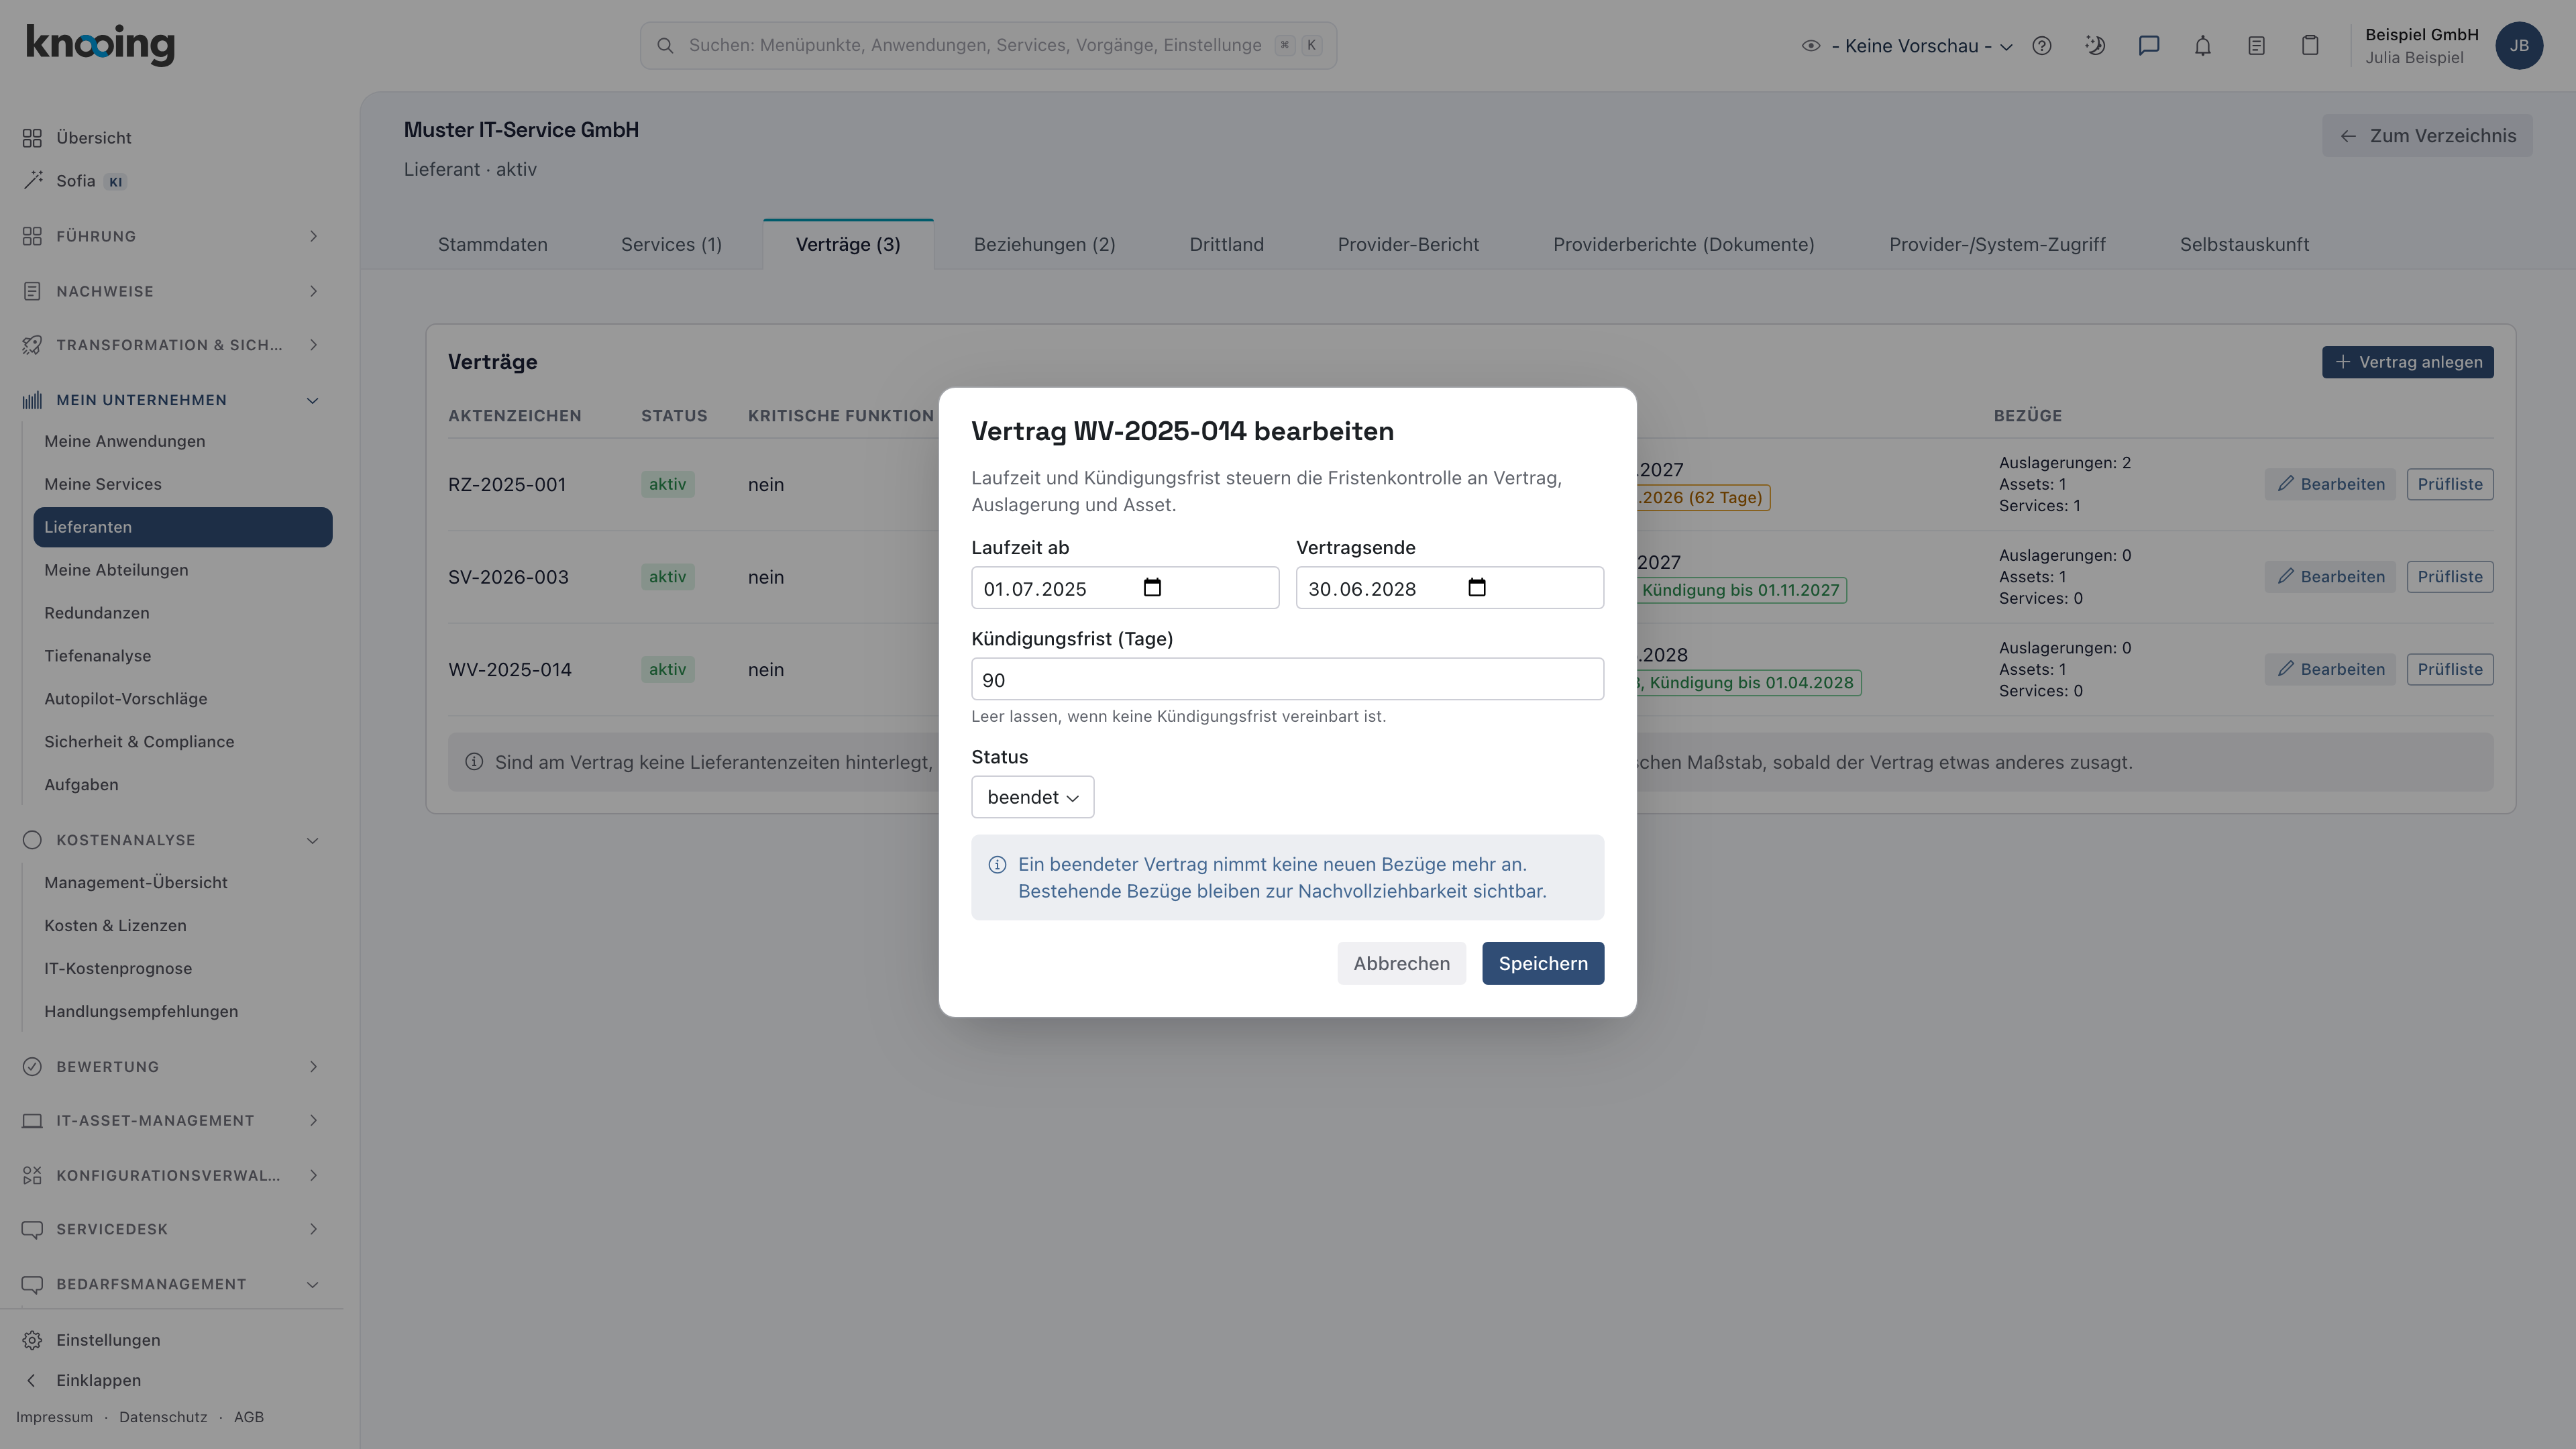Click the Sofia magic wand icon
The height and width of the screenshot is (1449, 2576).
tap(32, 180)
